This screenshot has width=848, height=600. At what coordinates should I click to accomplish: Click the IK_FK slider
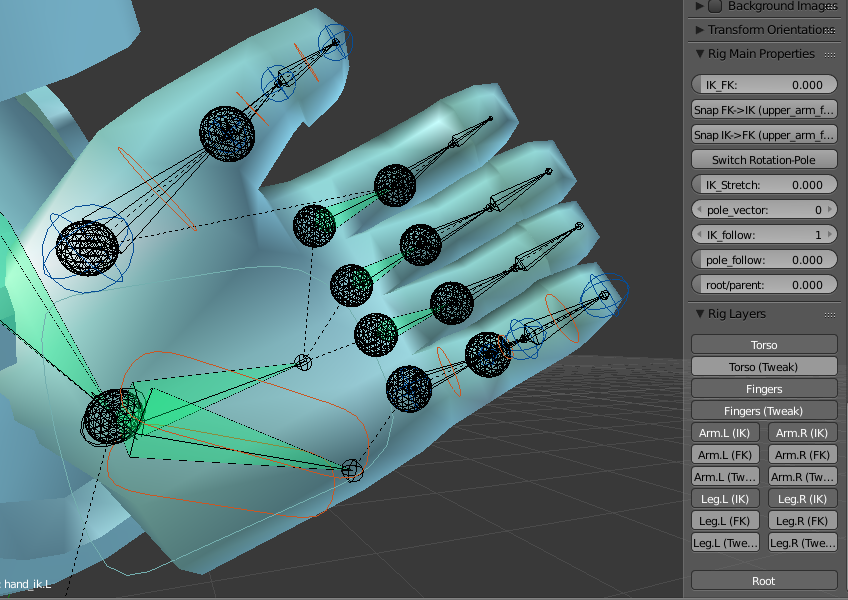click(x=764, y=85)
